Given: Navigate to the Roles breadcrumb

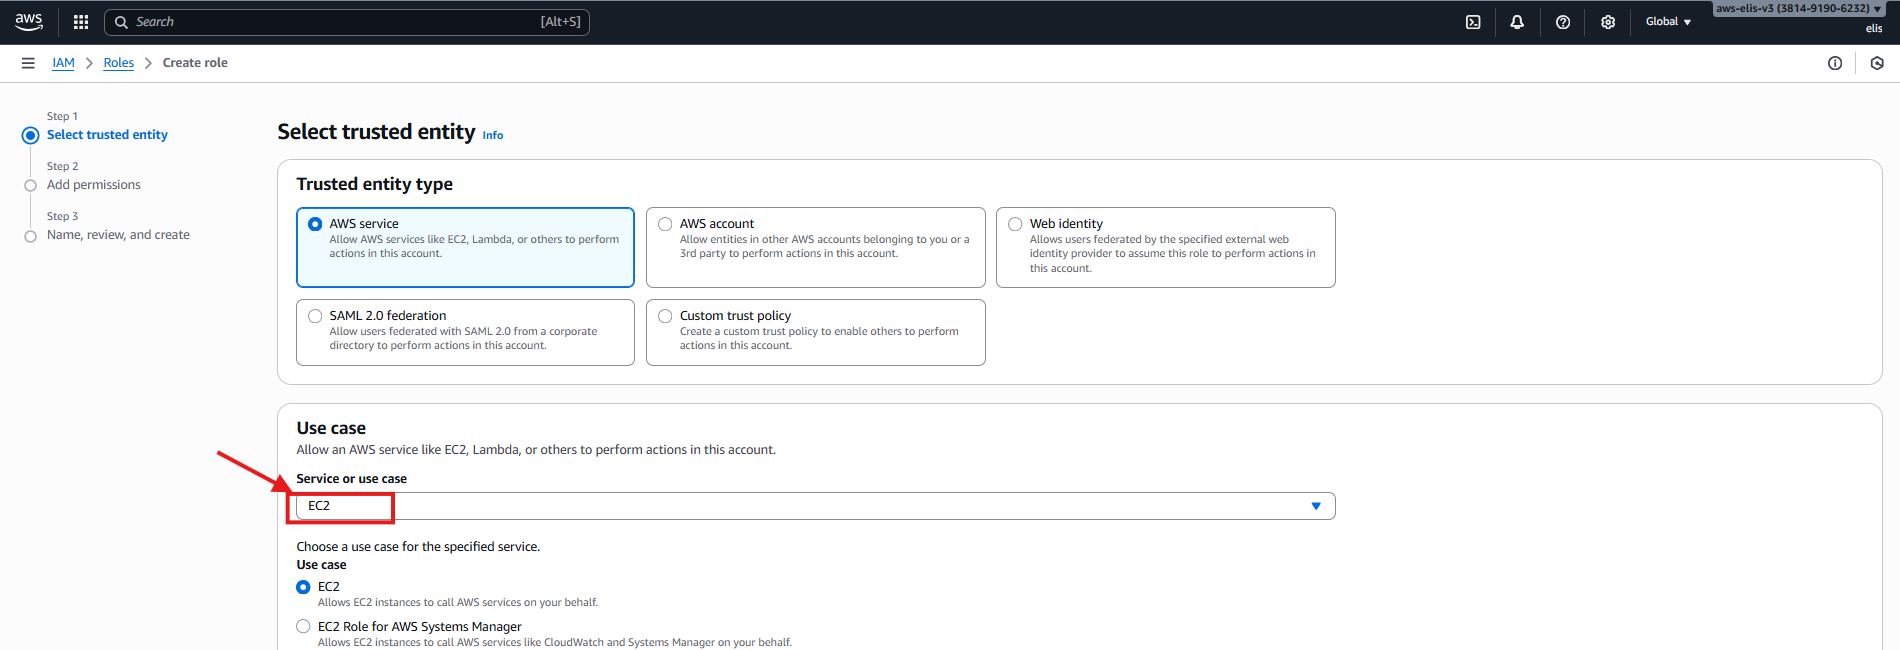Looking at the screenshot, I should (x=118, y=63).
